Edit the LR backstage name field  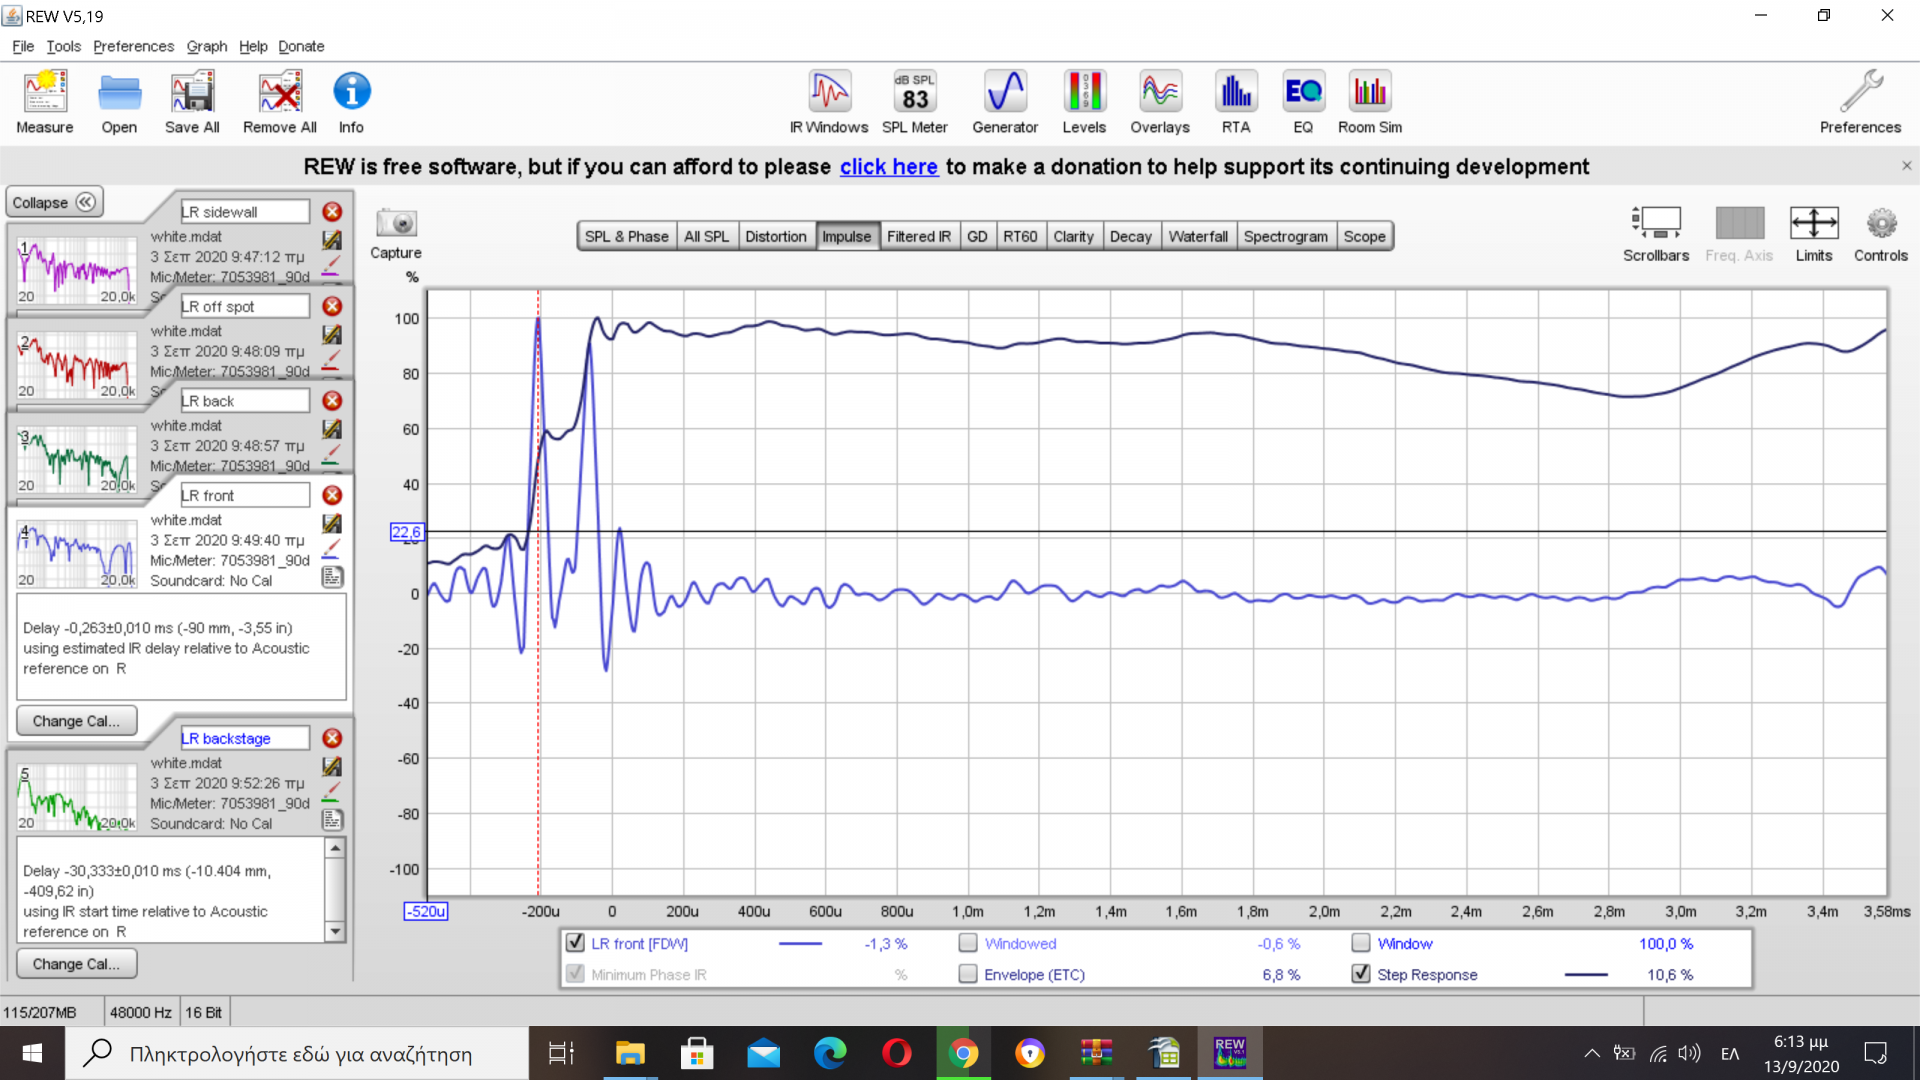[x=244, y=738]
